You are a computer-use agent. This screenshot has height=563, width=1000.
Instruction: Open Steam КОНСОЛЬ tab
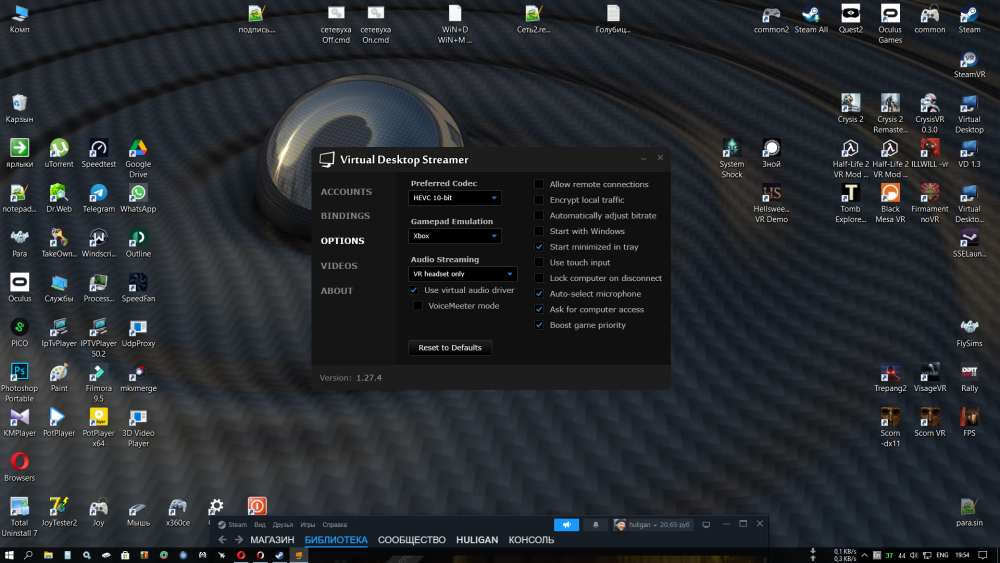click(x=531, y=540)
